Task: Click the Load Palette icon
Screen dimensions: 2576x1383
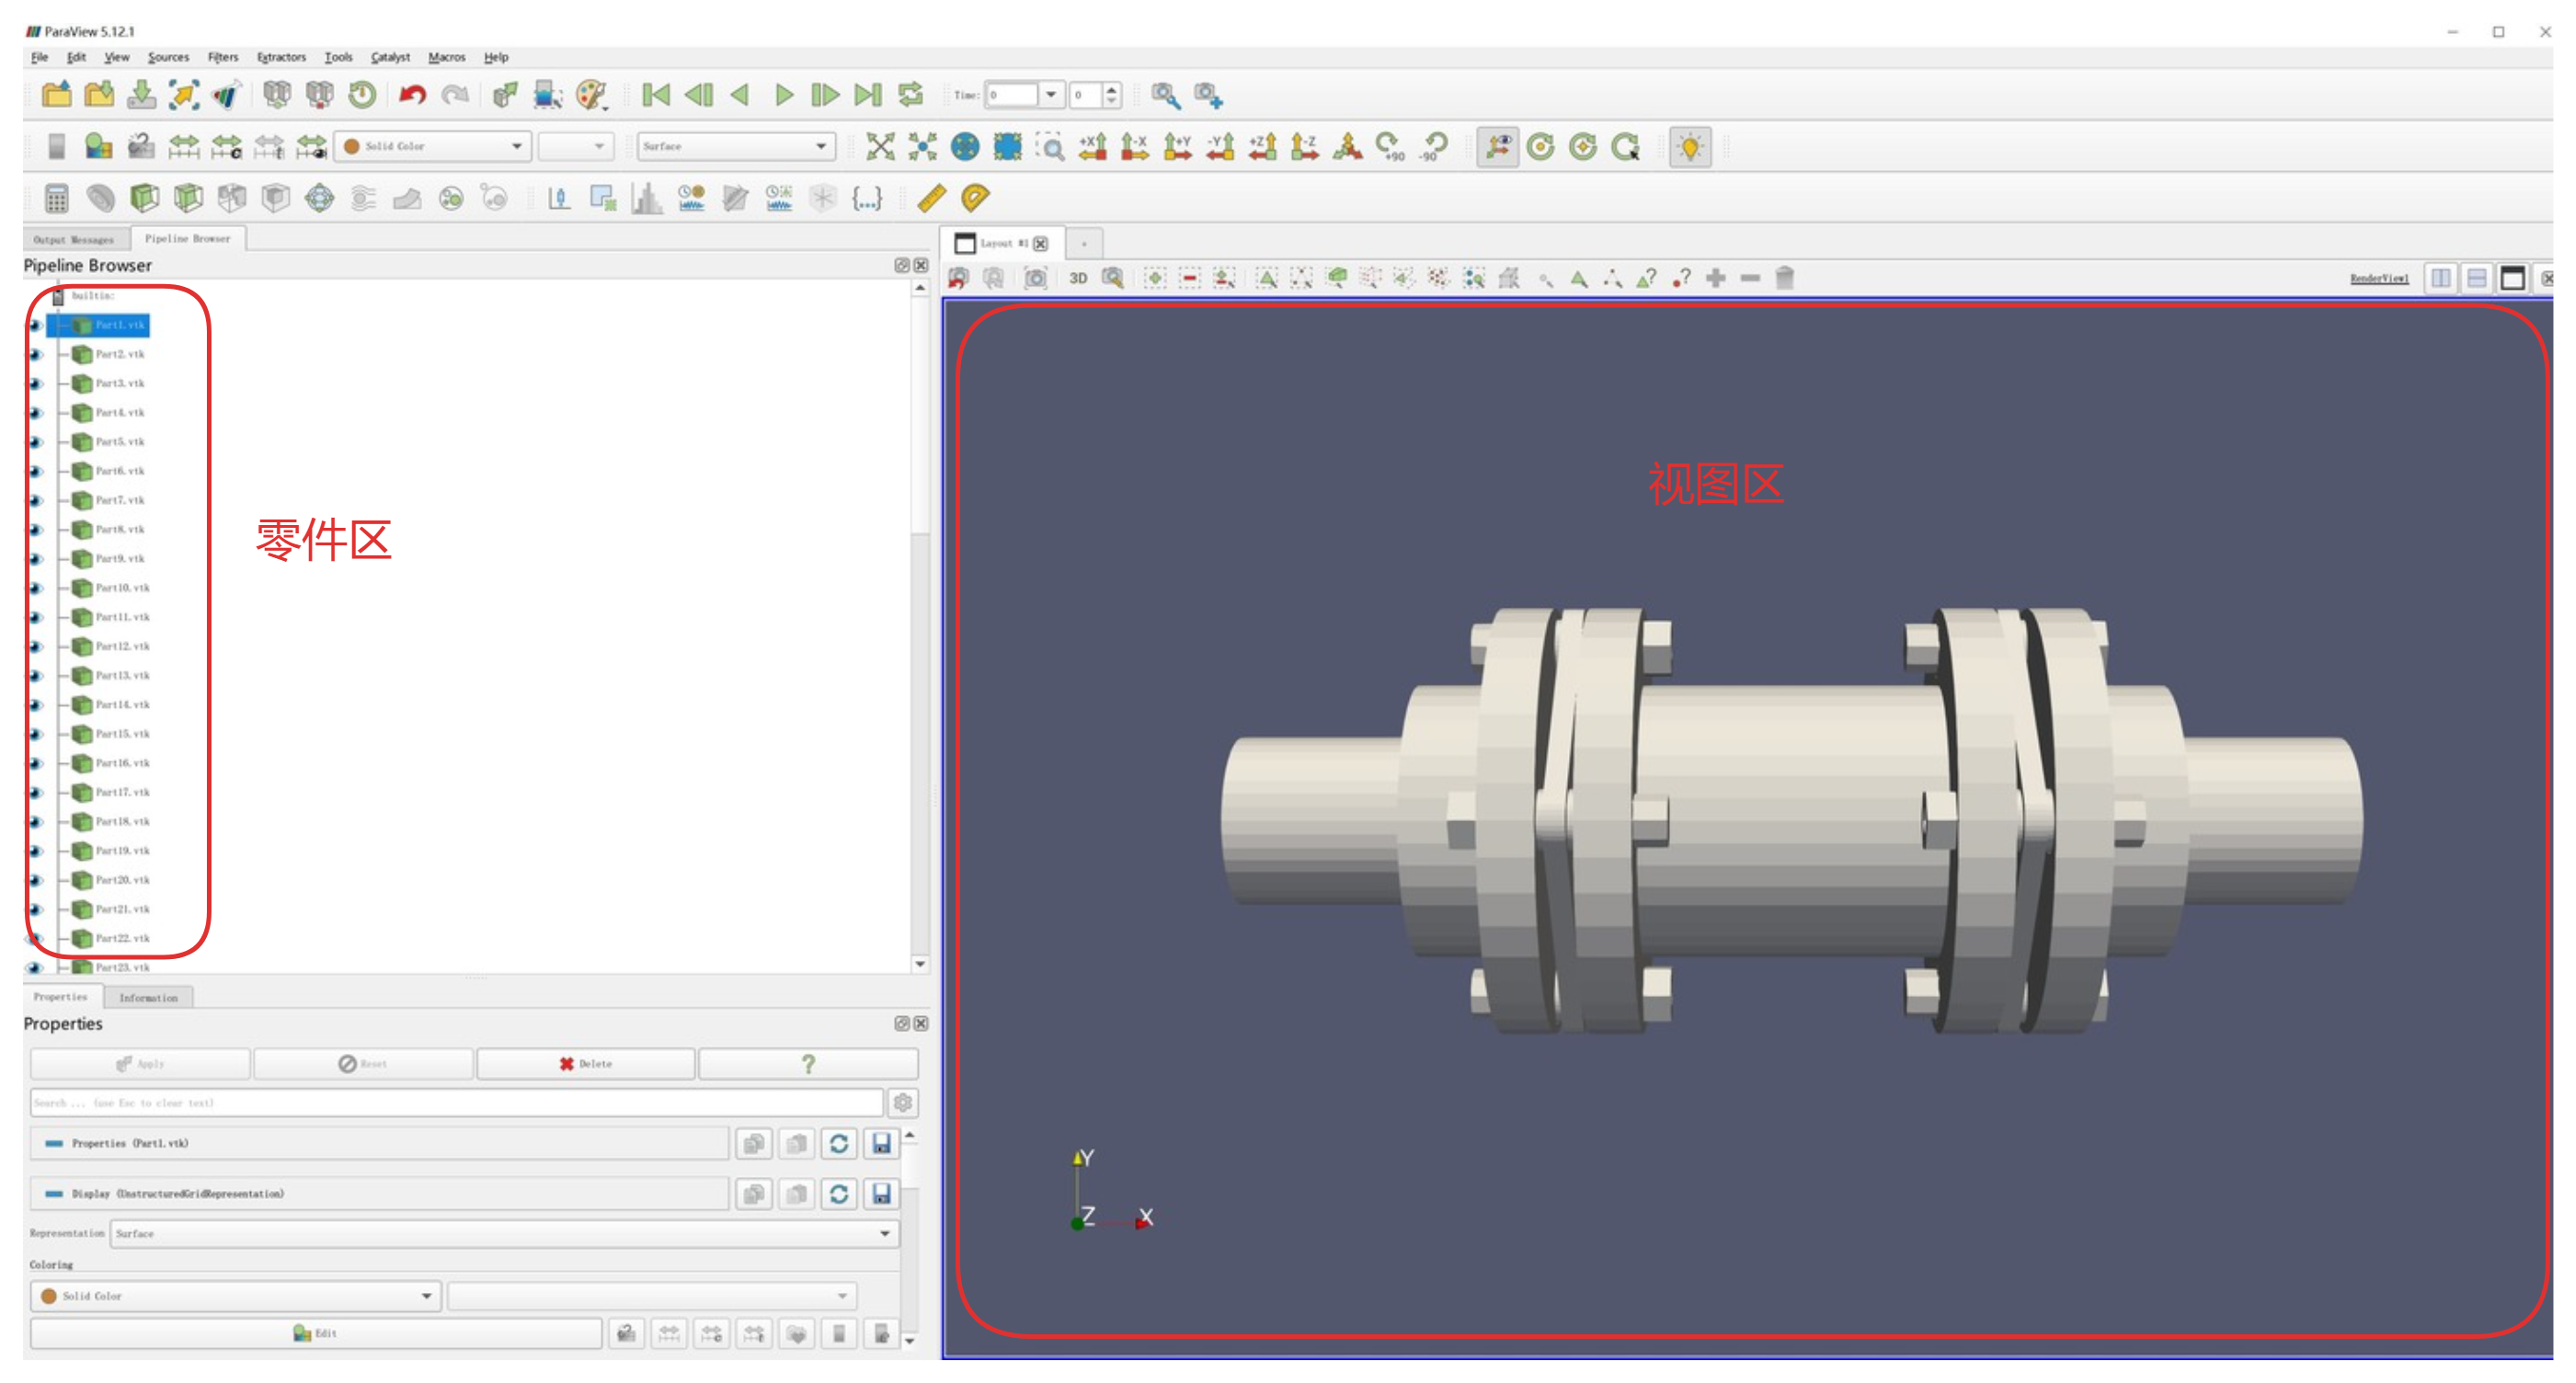Action: pos(591,95)
